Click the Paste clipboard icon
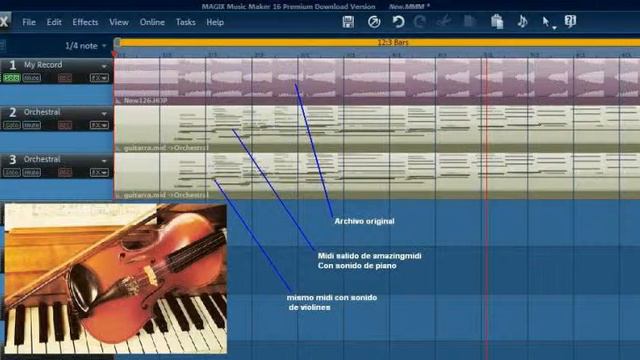 497,22
